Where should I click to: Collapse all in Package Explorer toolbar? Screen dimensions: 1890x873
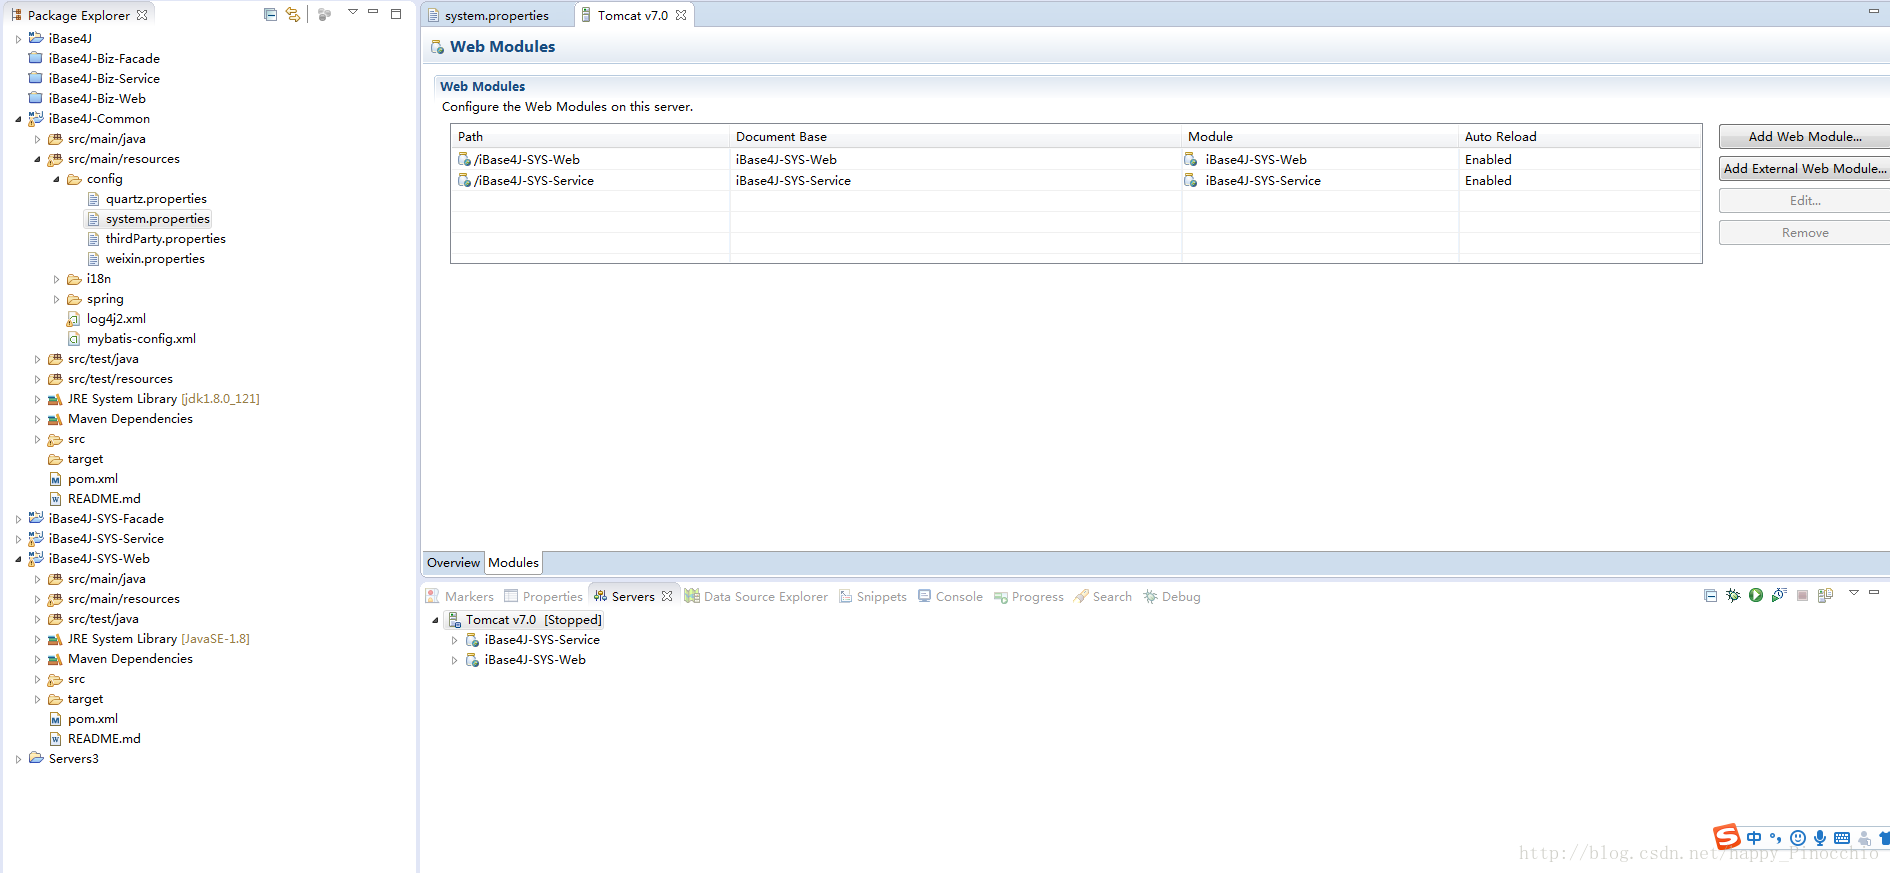pos(270,14)
